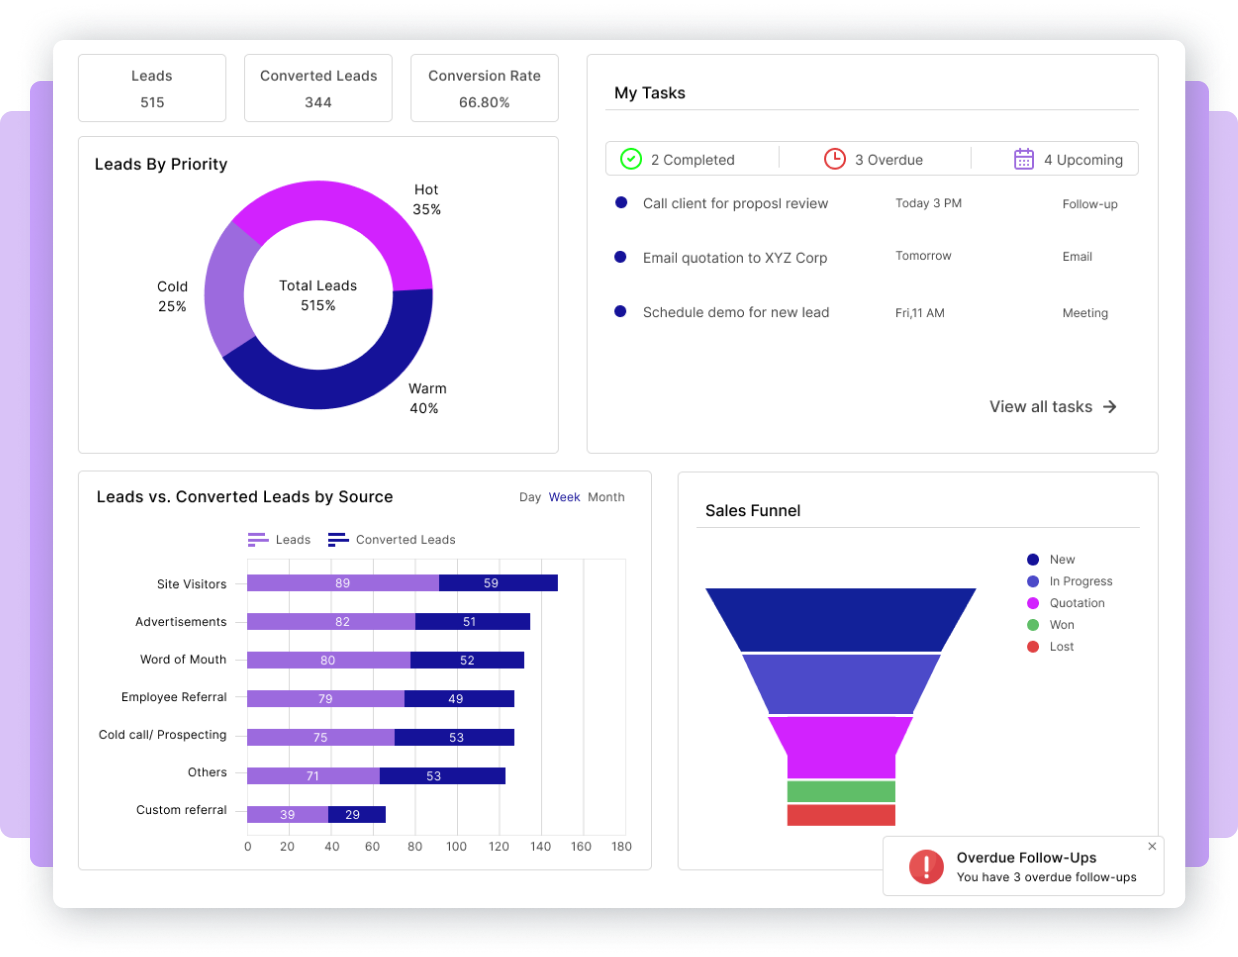Select the Week chart view
1238x957 pixels.
pos(564,497)
